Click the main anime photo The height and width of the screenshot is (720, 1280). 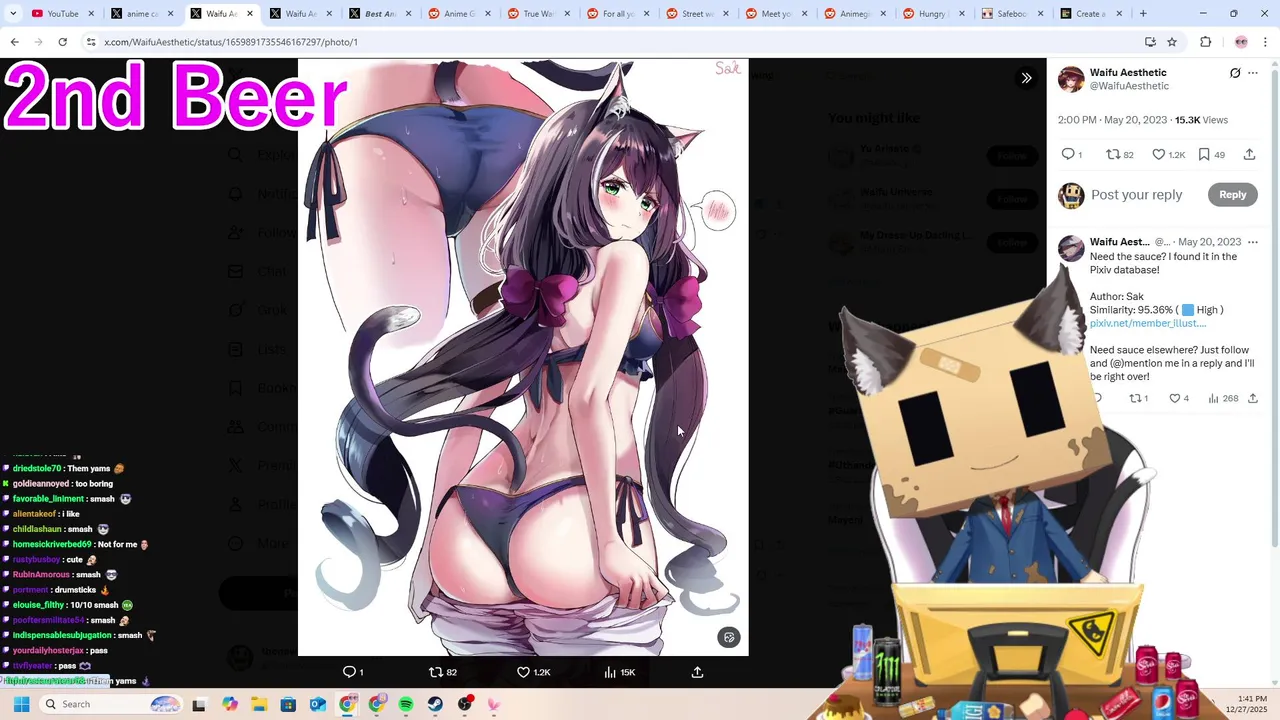click(523, 357)
